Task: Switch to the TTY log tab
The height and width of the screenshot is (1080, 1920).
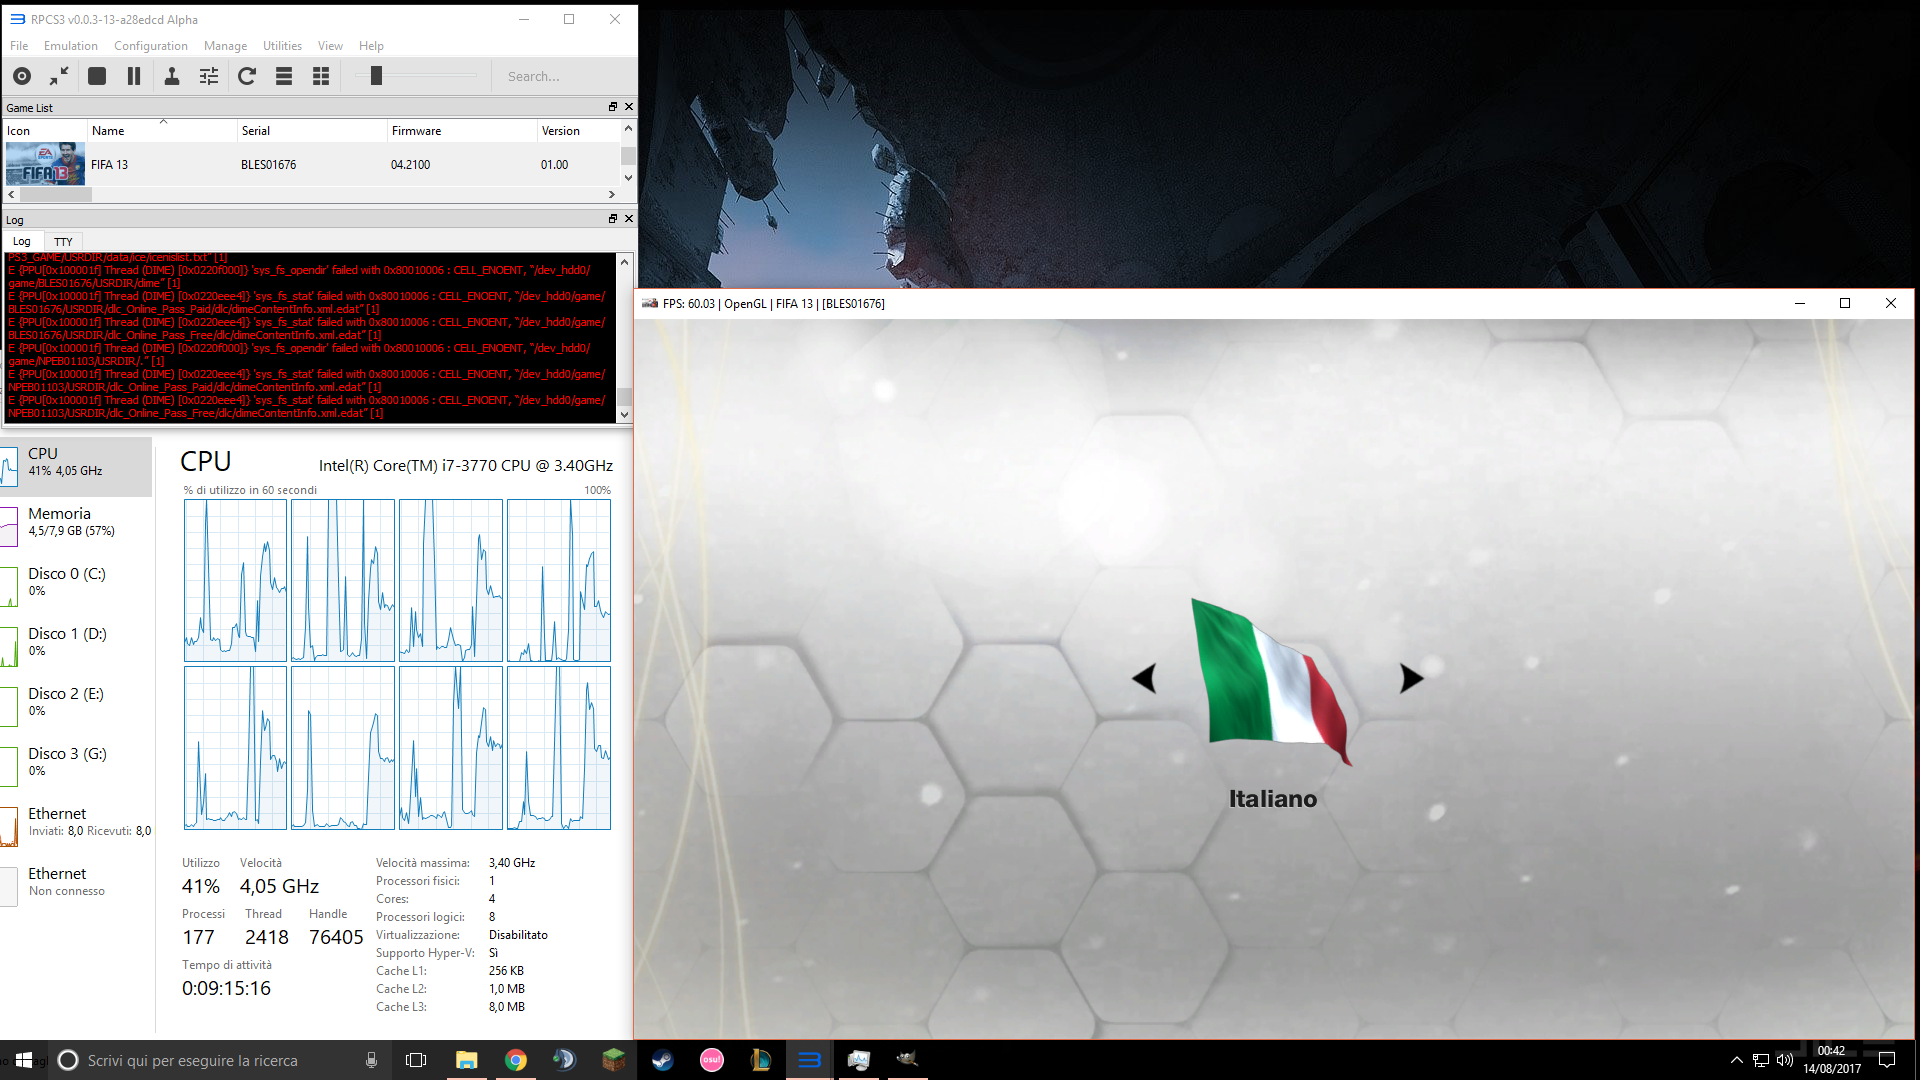Action: point(63,242)
